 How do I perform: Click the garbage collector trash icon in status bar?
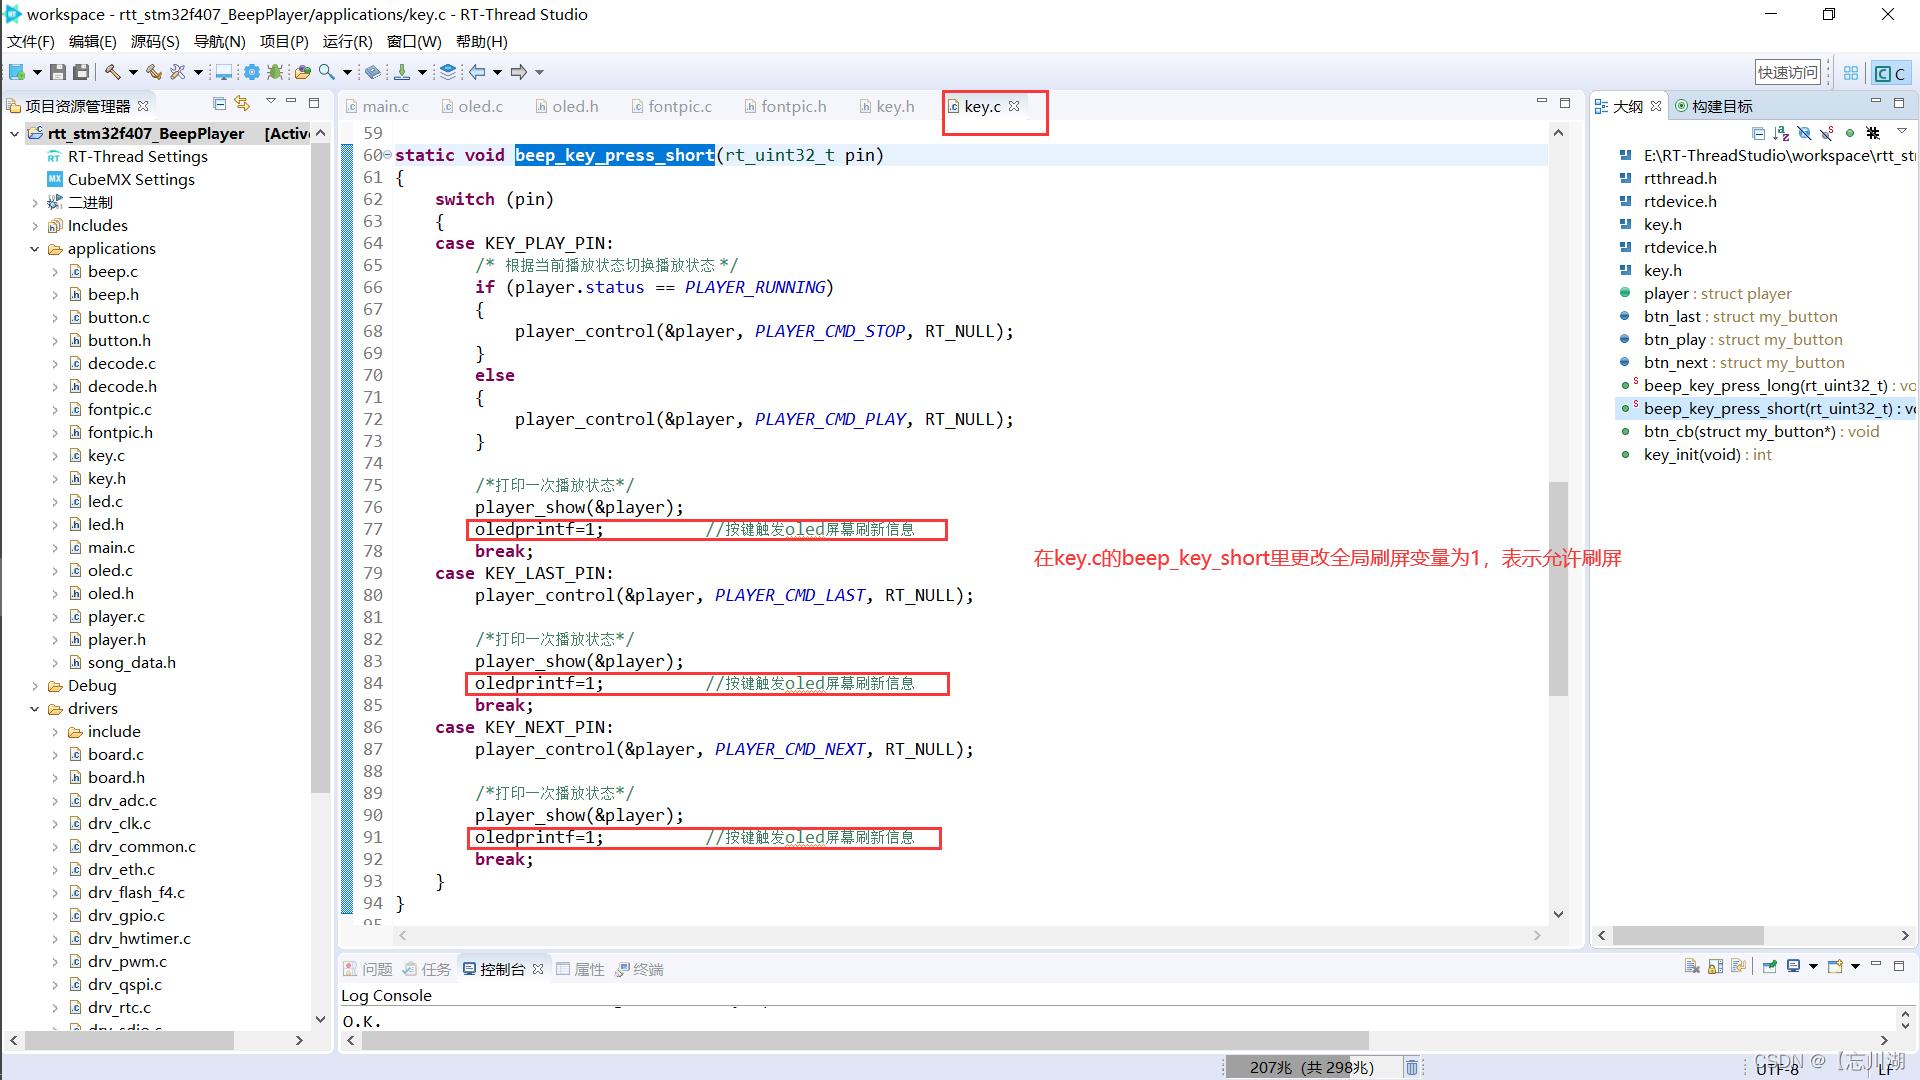point(1411,1067)
